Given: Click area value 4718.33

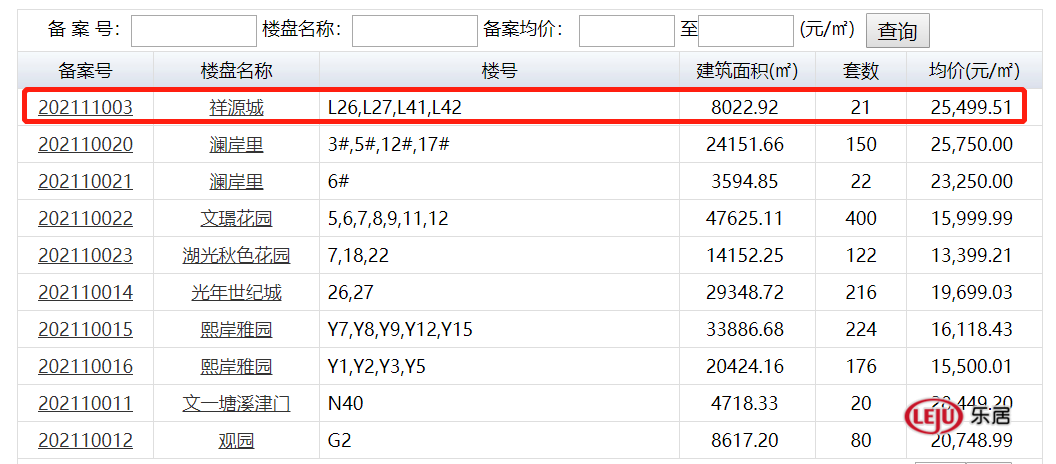Looking at the screenshot, I should 745,404.
